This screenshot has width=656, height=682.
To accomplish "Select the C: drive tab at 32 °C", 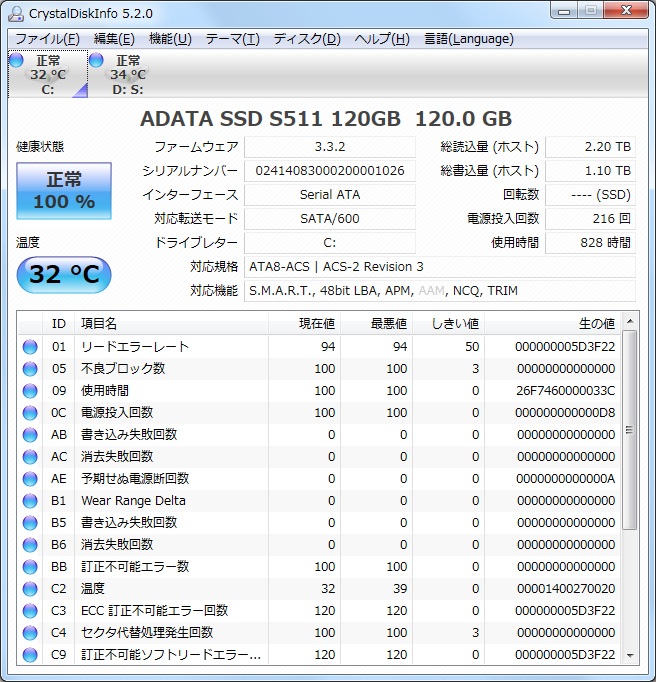I will (48, 74).
